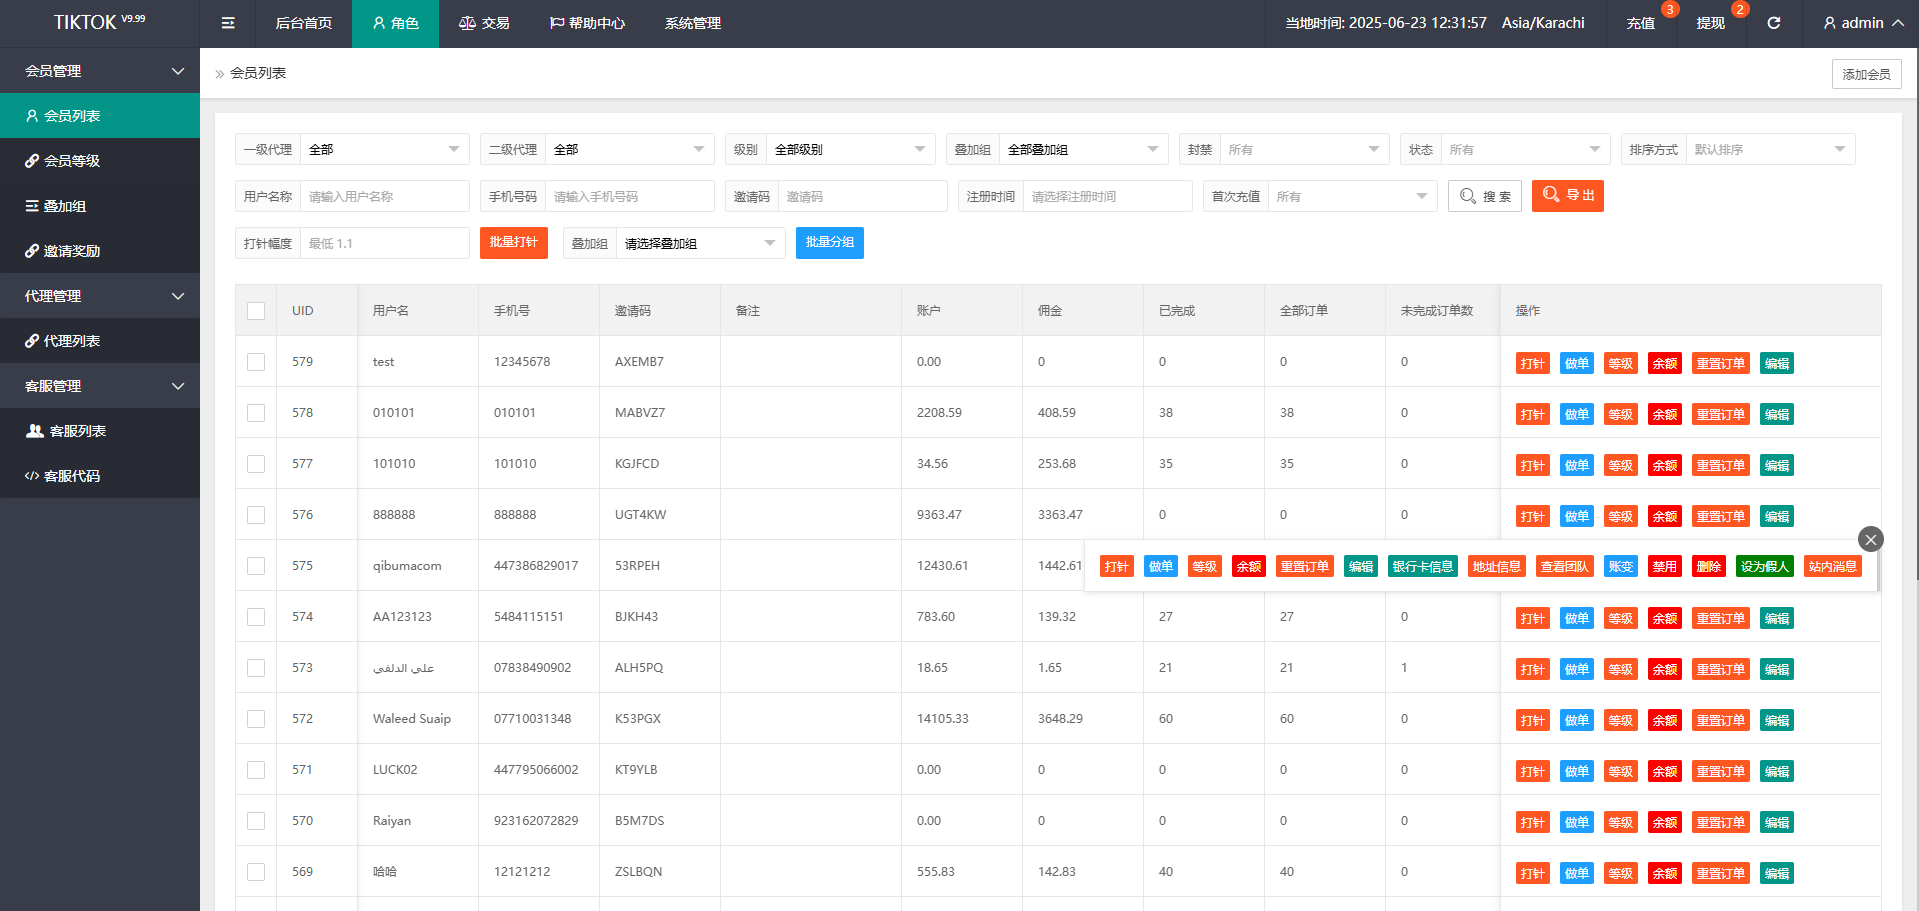Switch to the Help Center menu

tap(587, 23)
